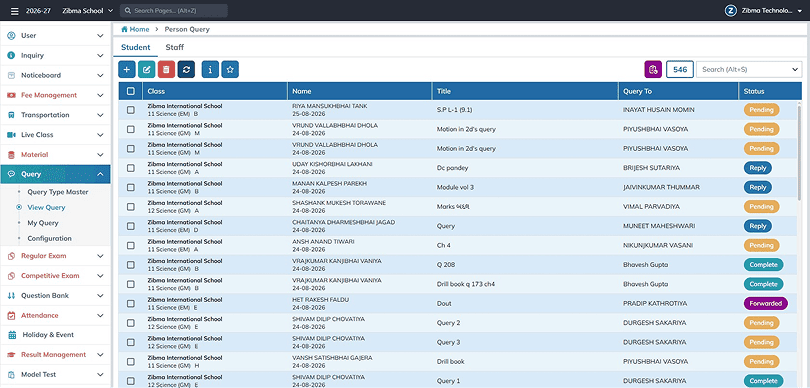
Task: Open the Zibma School dropdown
Action: coord(87,10)
